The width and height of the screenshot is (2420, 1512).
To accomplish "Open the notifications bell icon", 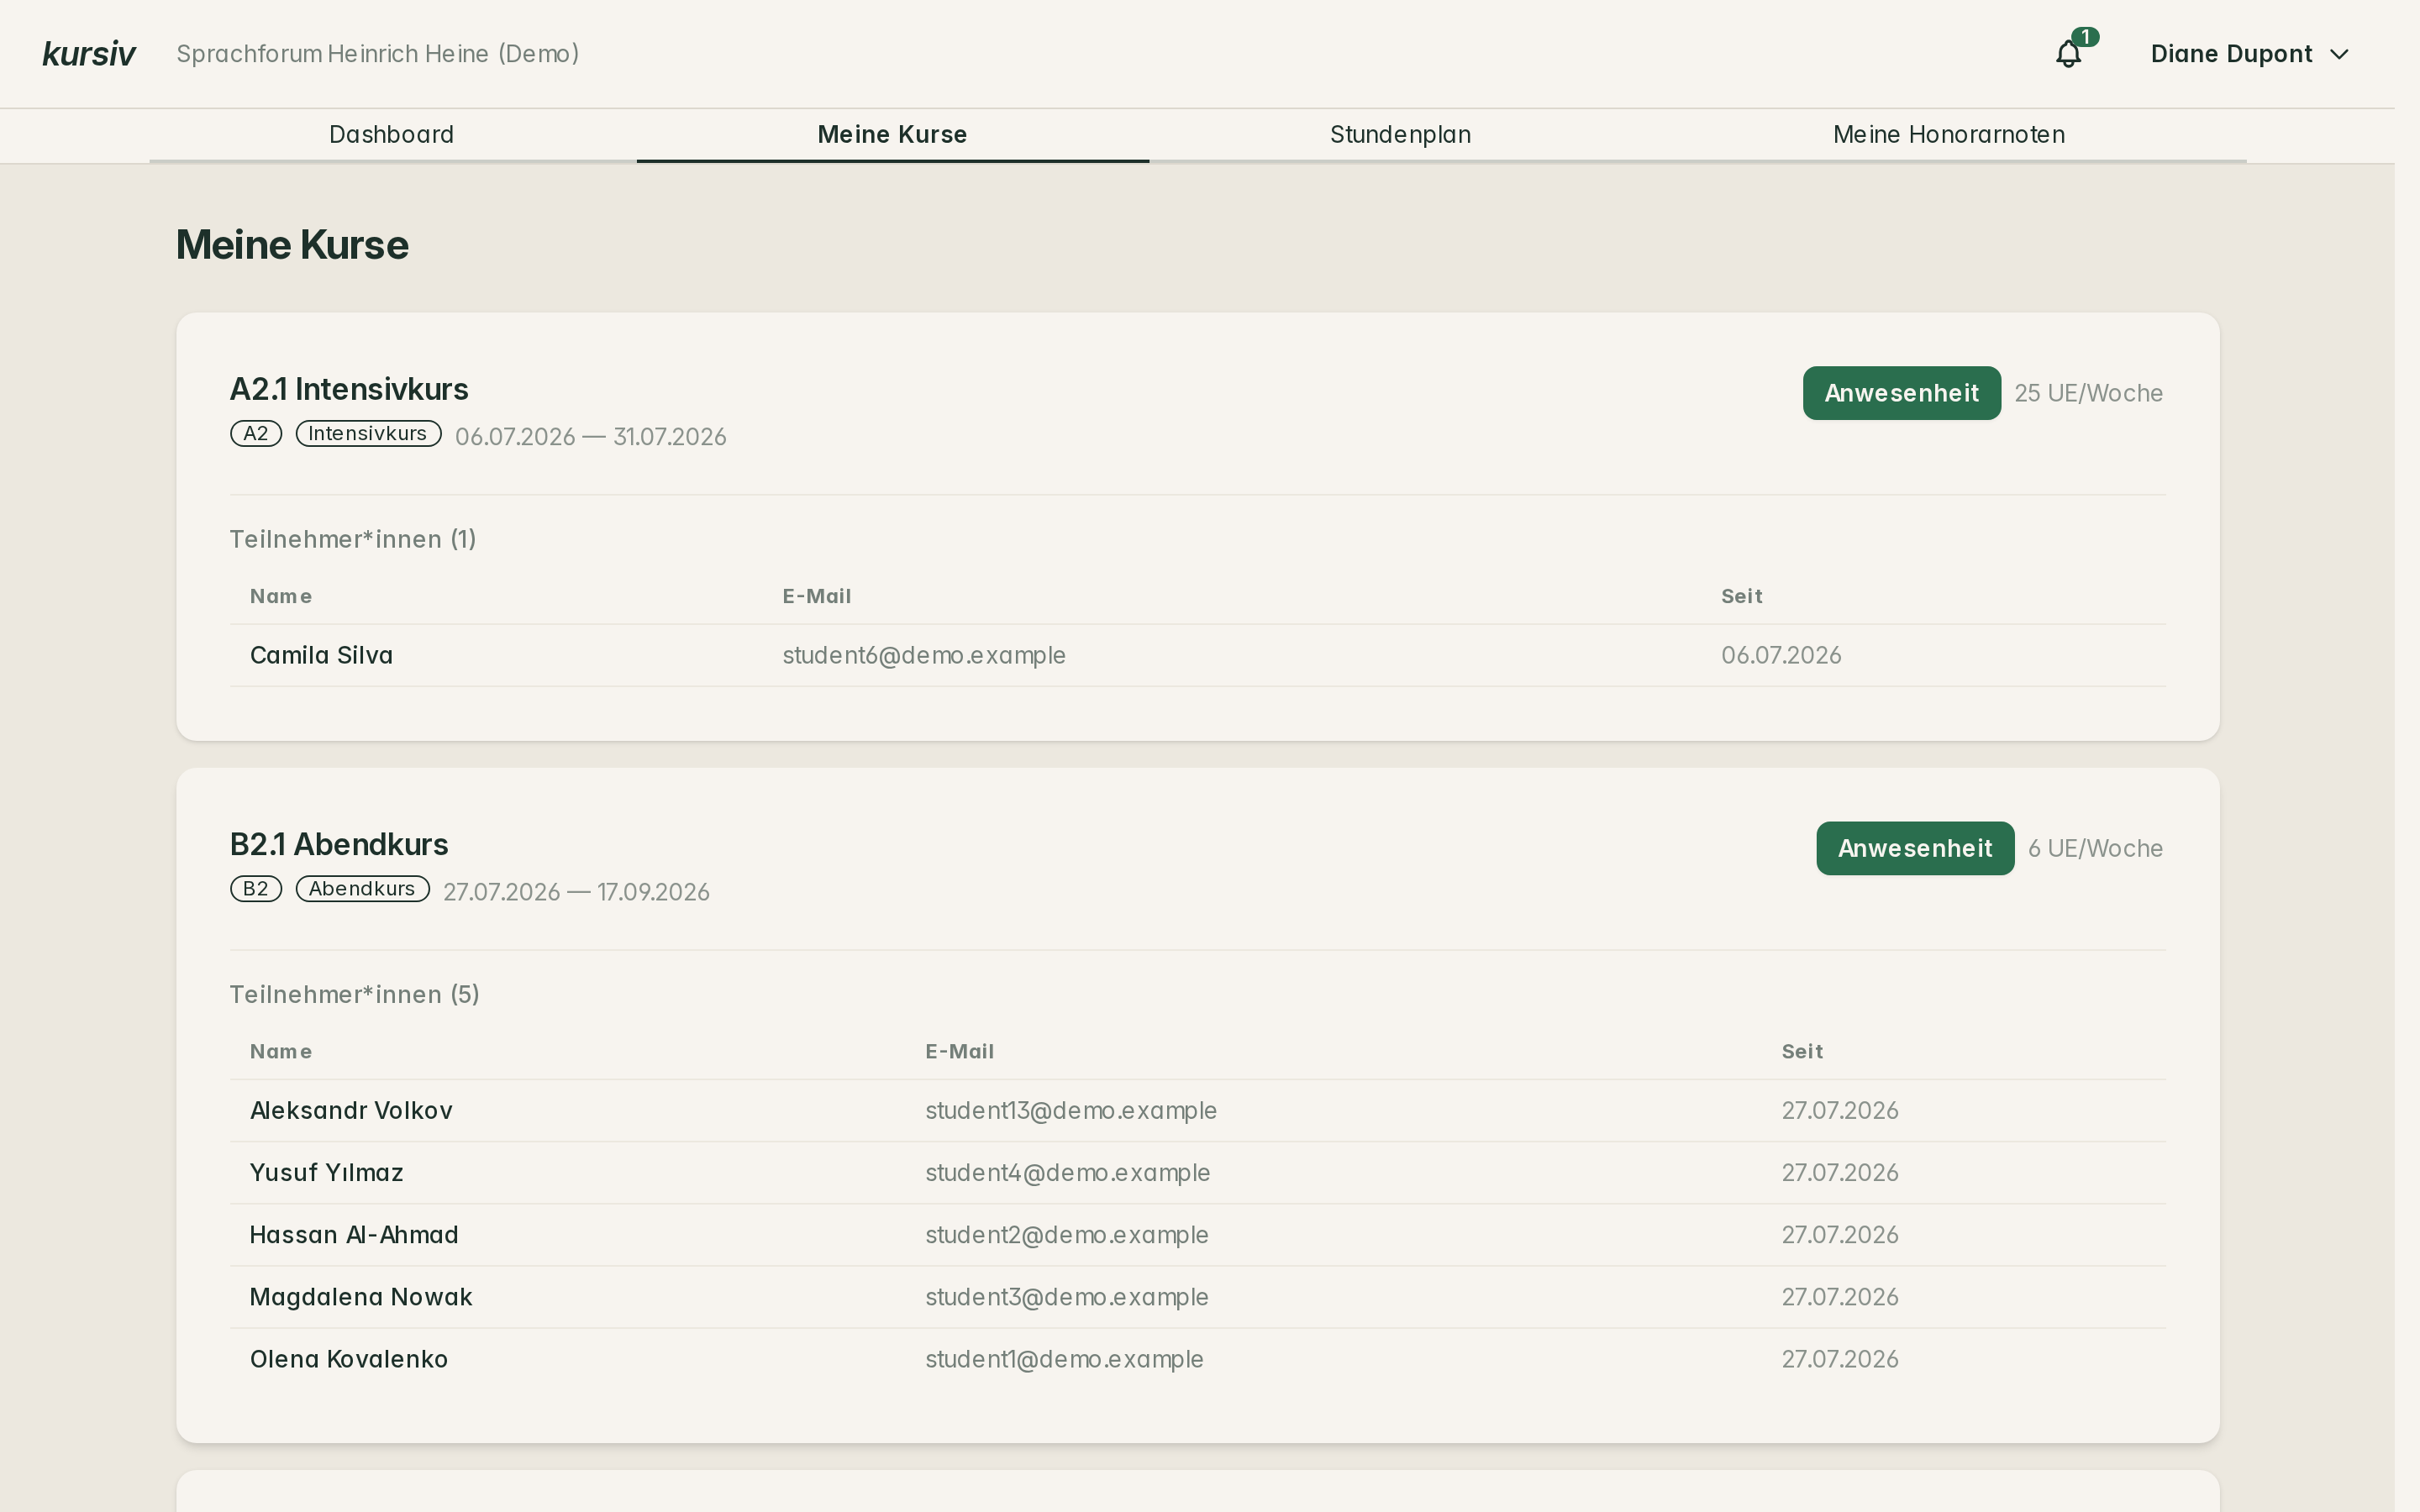I will [x=2068, y=54].
